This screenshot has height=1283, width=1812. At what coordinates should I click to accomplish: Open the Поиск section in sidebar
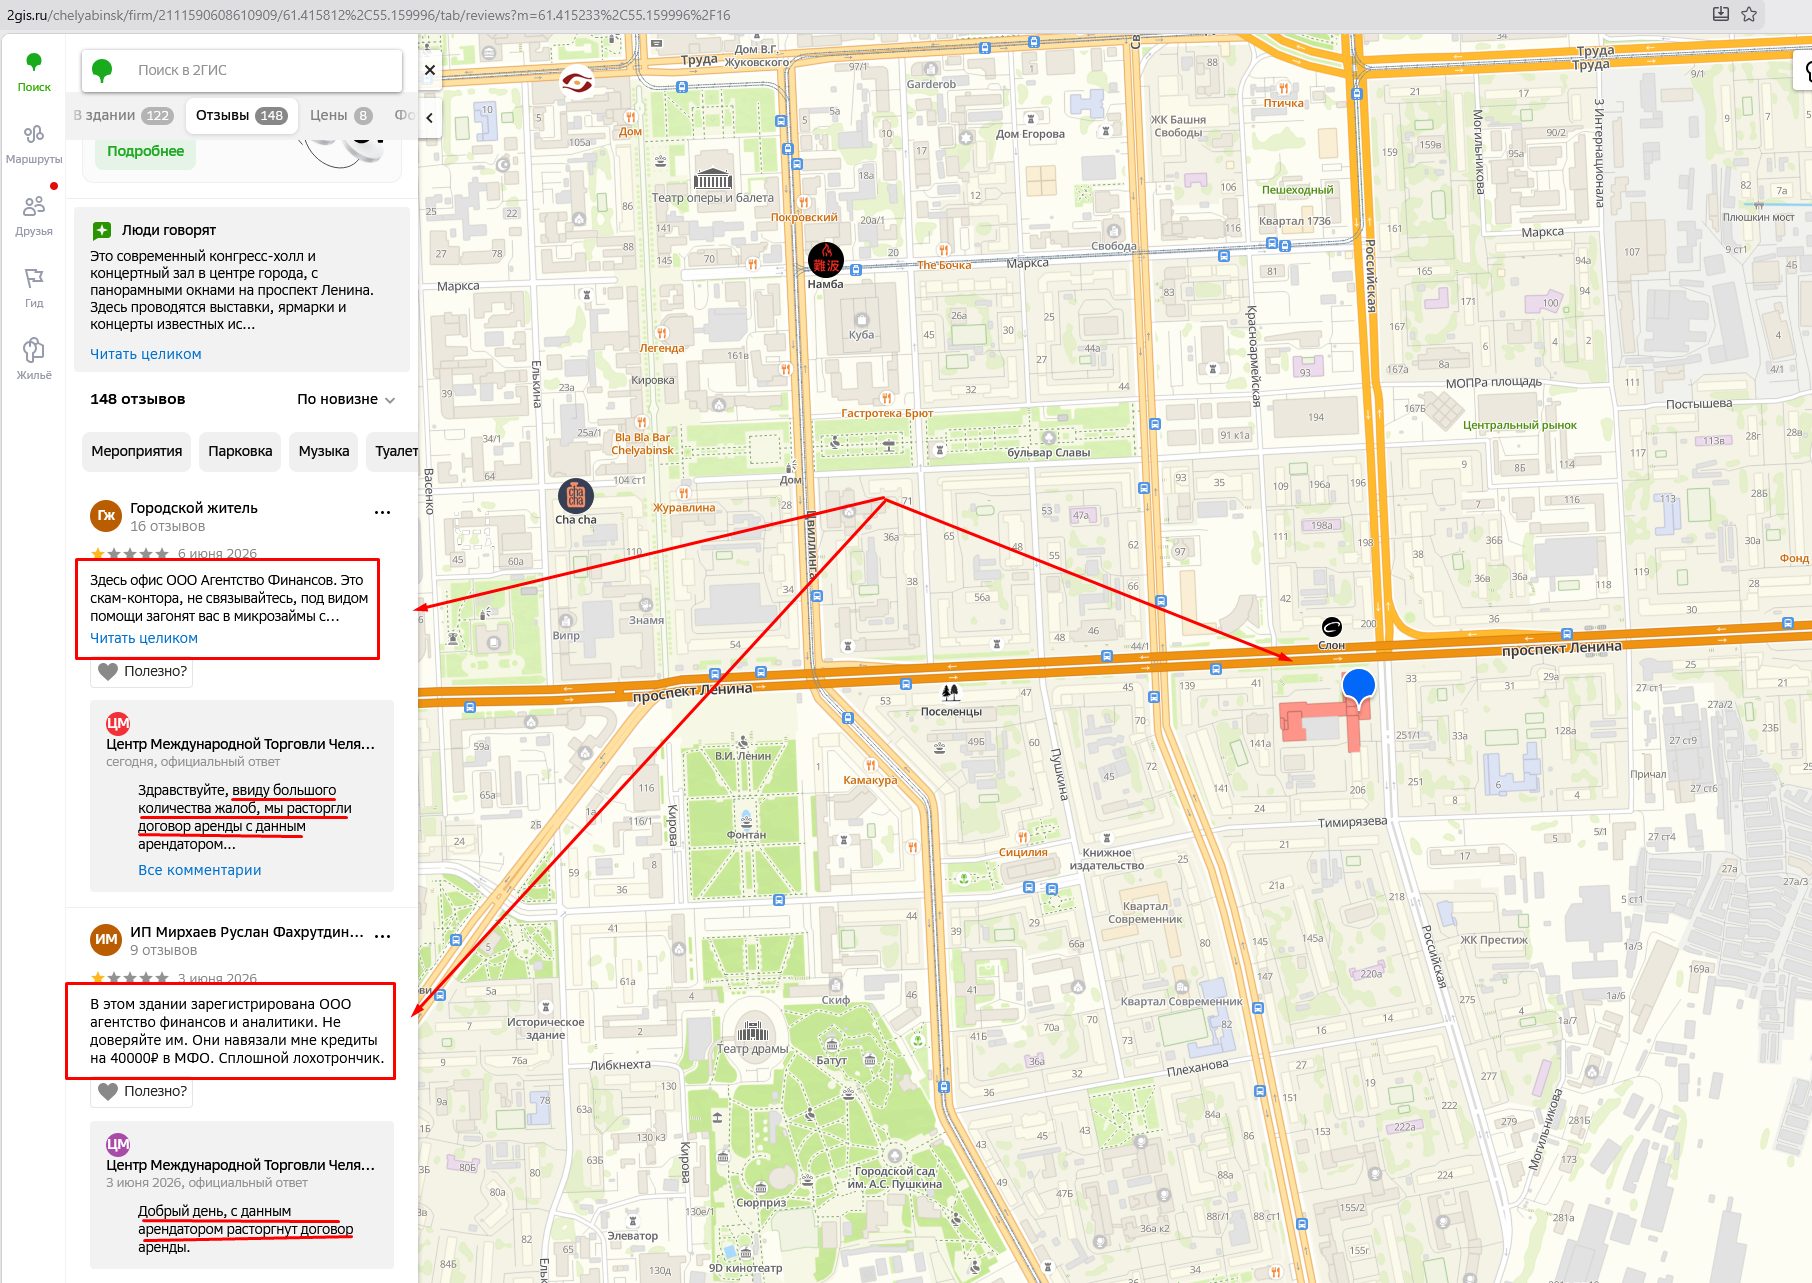[33, 72]
